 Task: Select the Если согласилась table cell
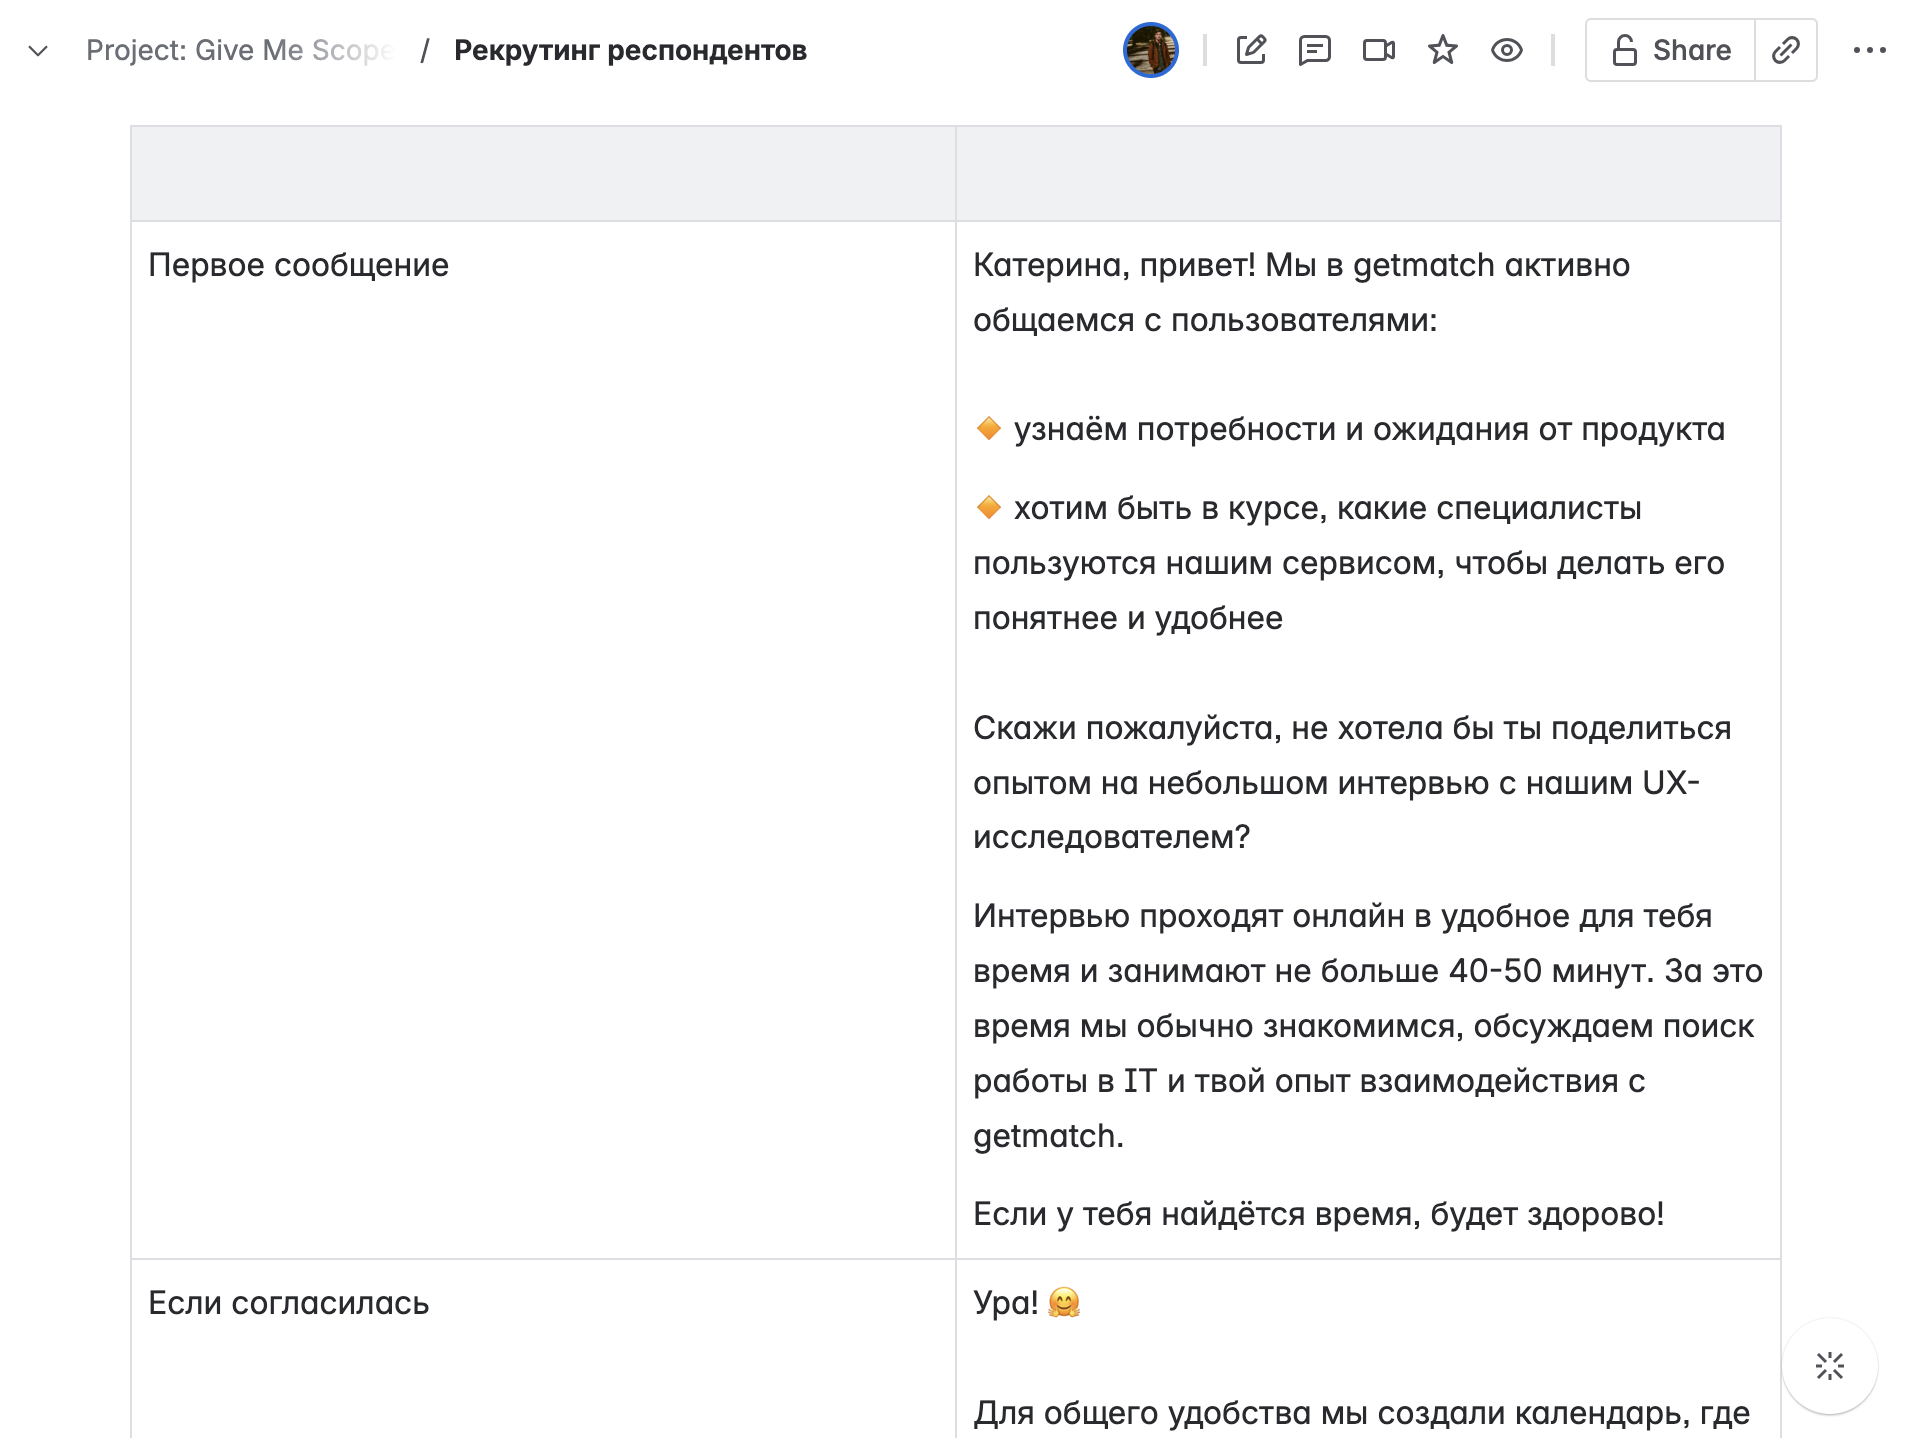pos(543,1349)
